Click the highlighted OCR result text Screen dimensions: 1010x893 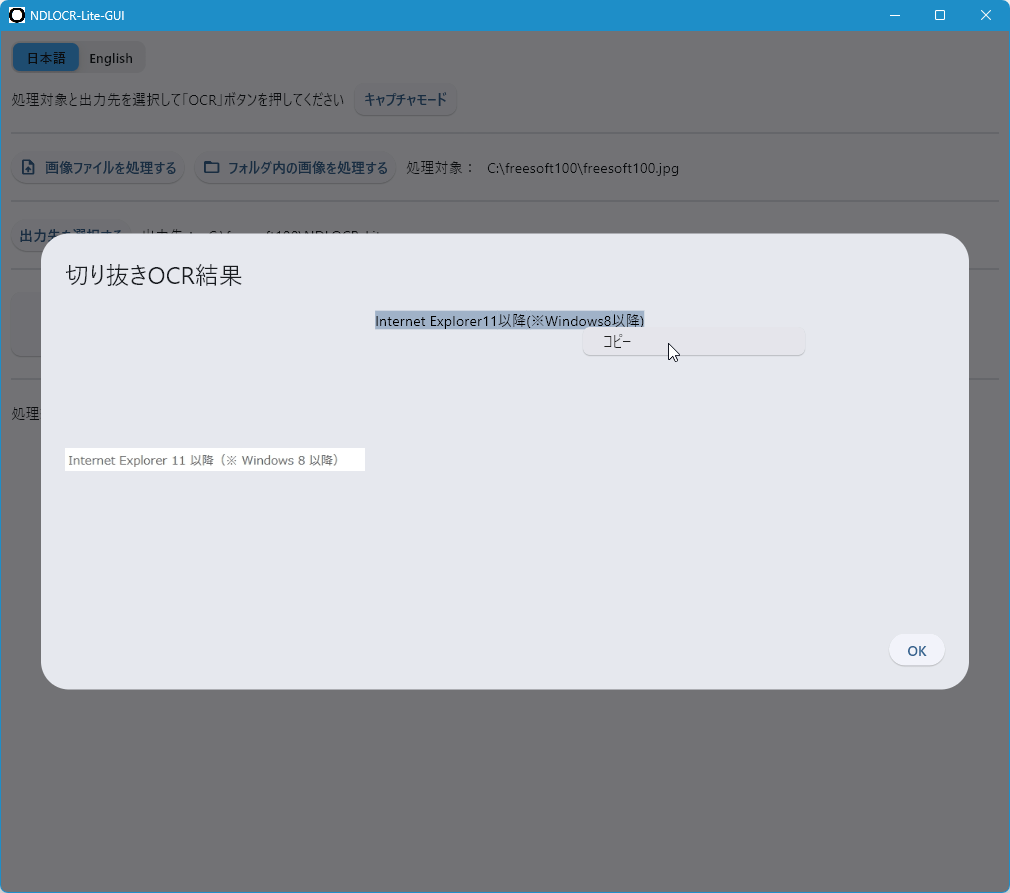509,321
